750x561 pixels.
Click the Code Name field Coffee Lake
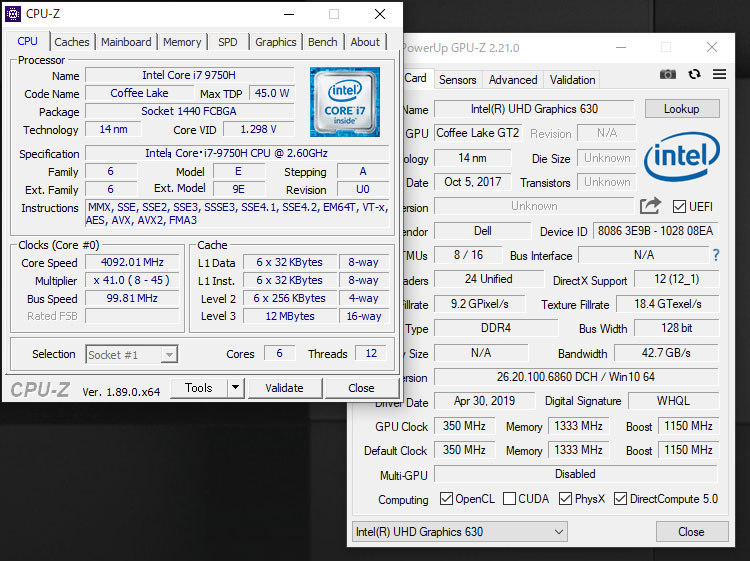pos(140,93)
